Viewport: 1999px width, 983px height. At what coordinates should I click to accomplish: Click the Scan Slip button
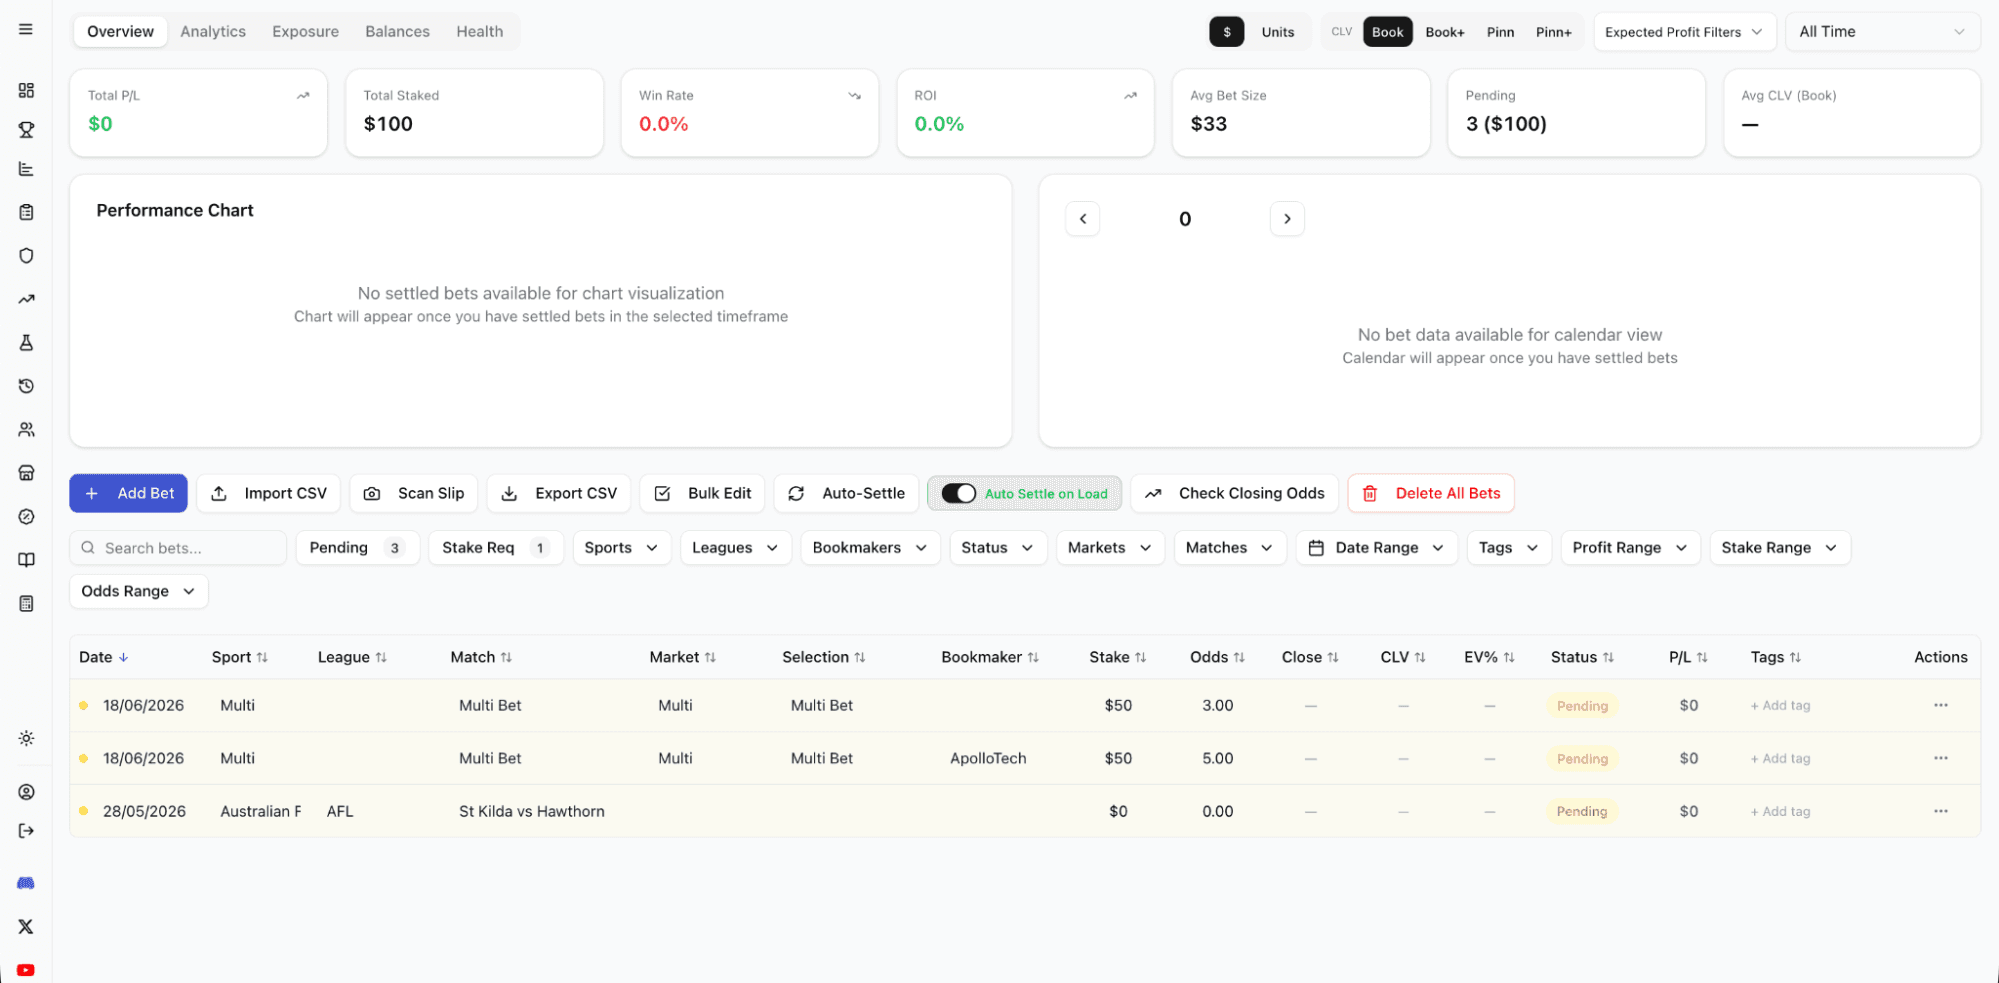click(x=413, y=493)
